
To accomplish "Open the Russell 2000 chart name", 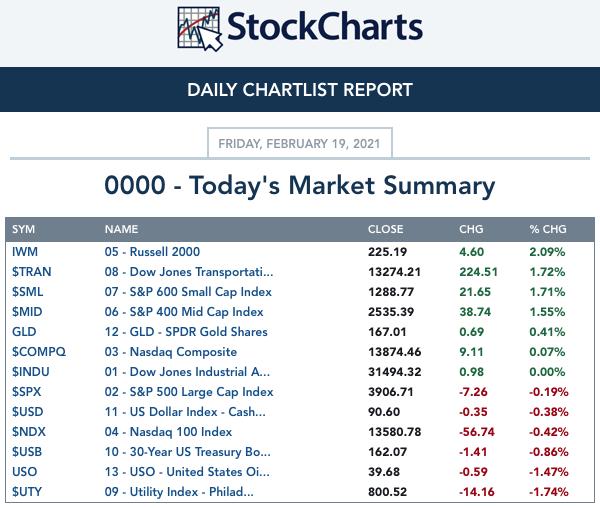I will click(152, 252).
